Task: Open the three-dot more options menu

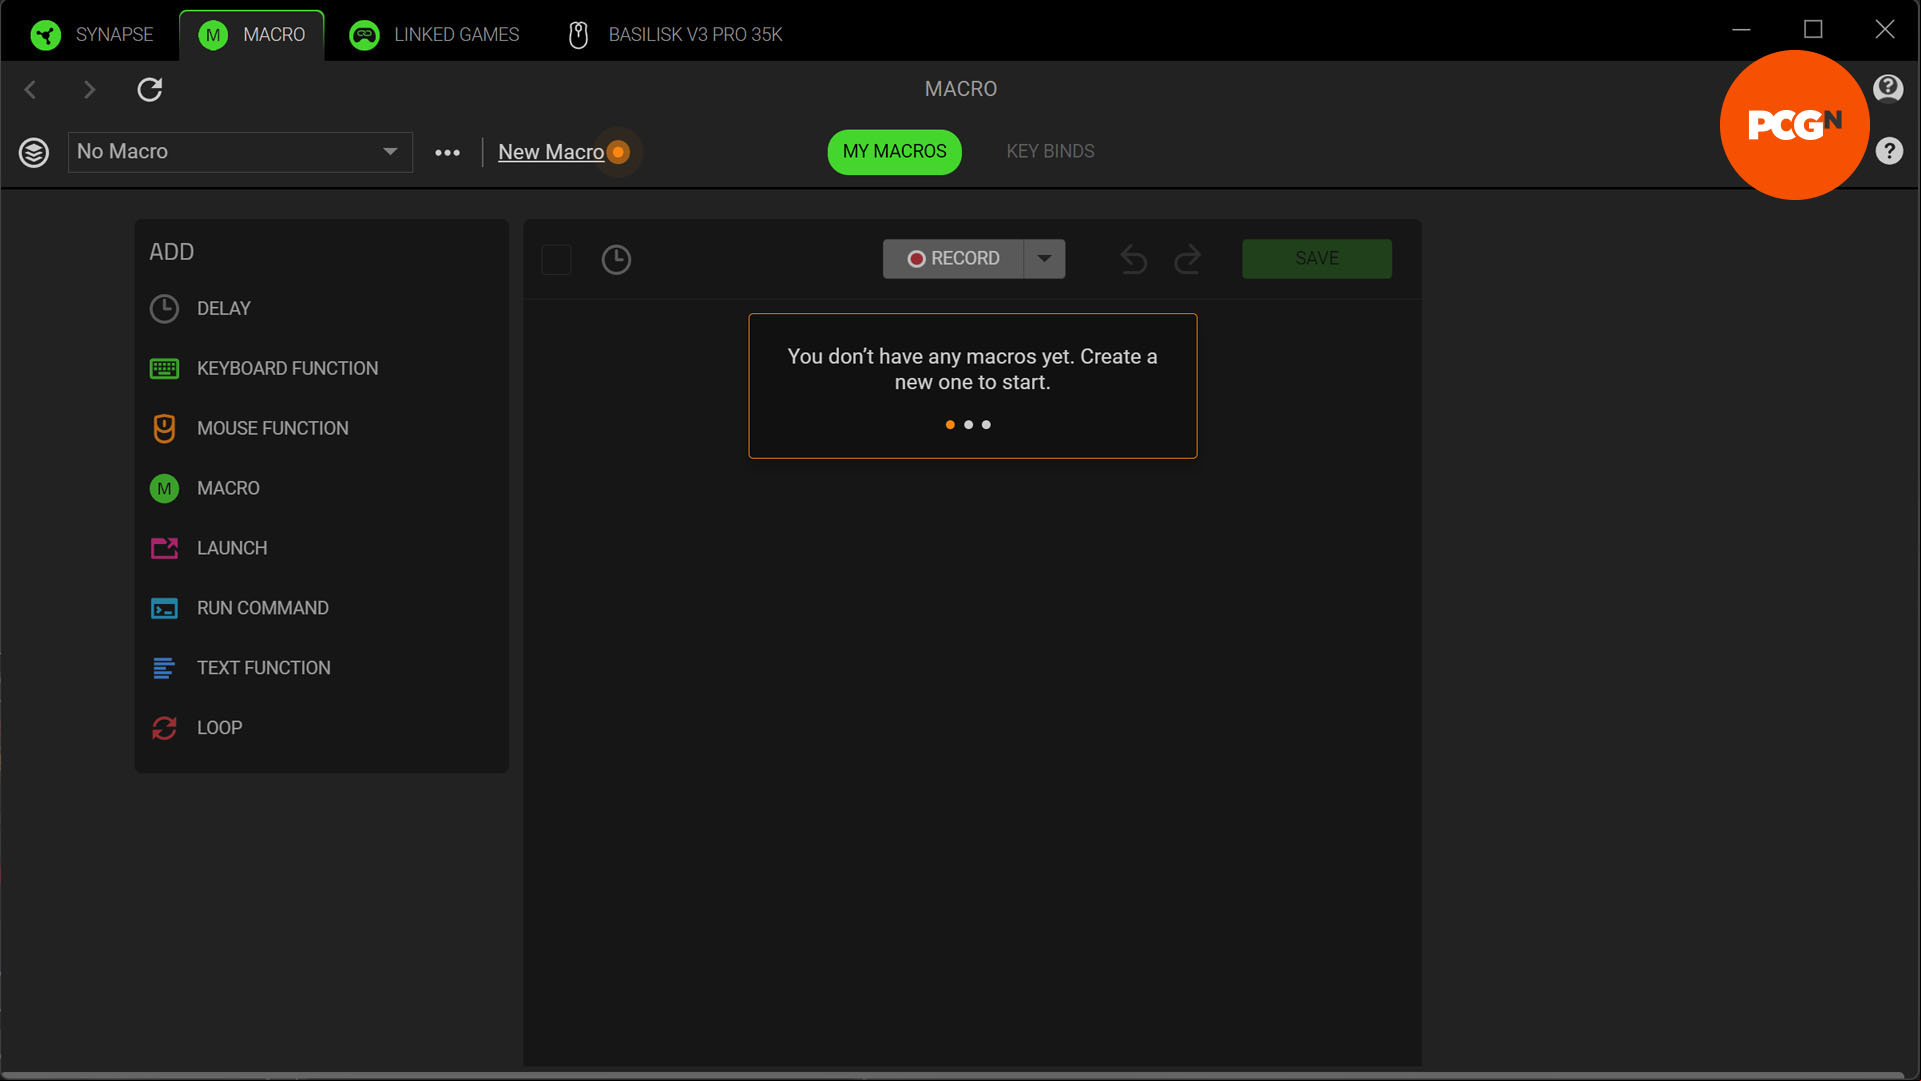Action: click(x=448, y=153)
